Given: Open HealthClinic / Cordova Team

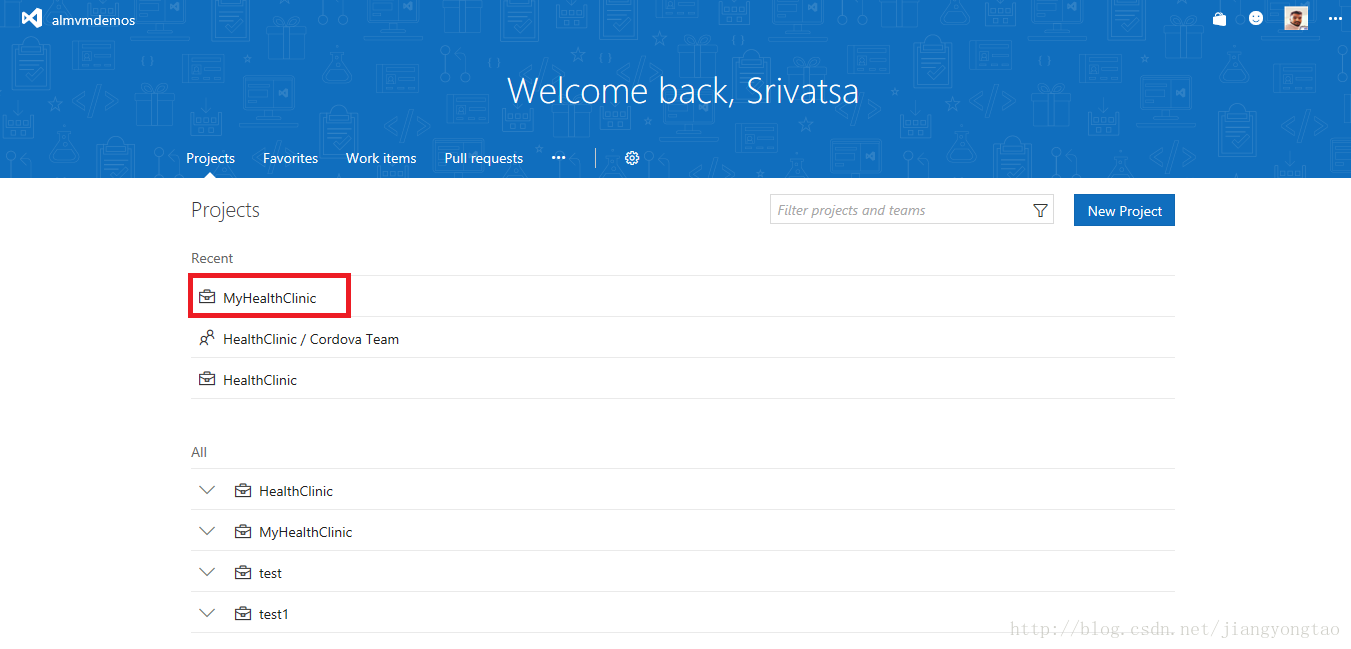Looking at the screenshot, I should 311,339.
